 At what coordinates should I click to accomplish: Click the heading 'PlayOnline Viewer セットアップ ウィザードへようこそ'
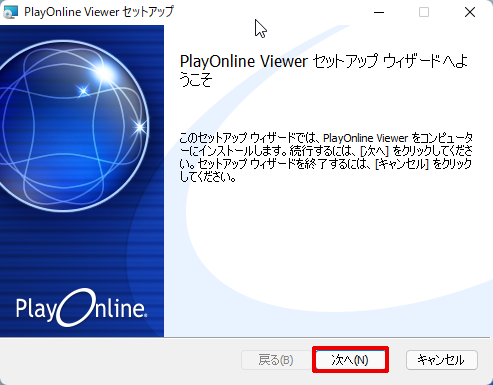[x=323, y=70]
